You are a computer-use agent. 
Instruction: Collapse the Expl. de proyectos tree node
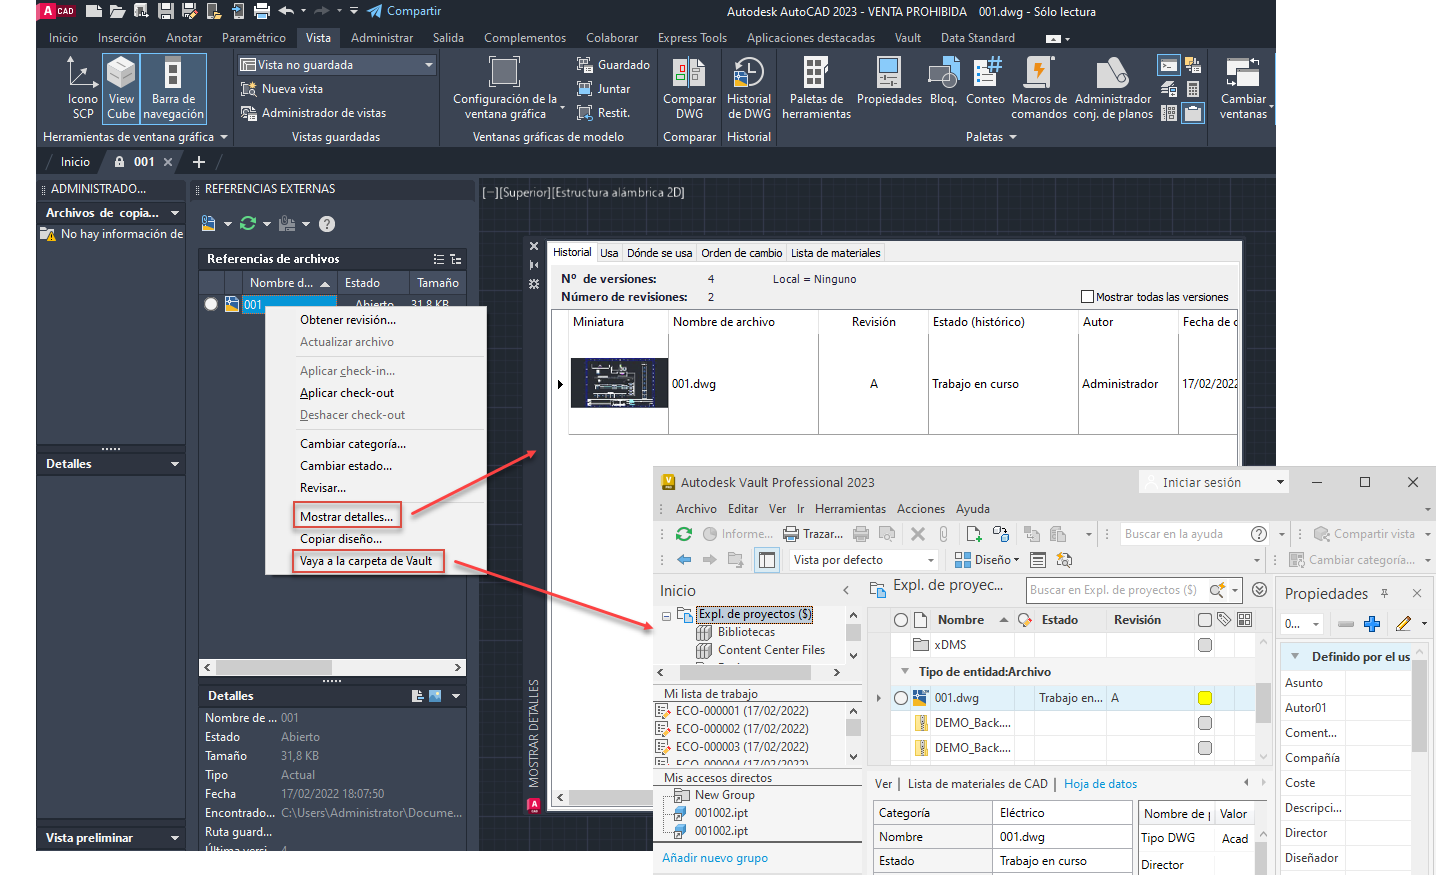tap(666, 615)
